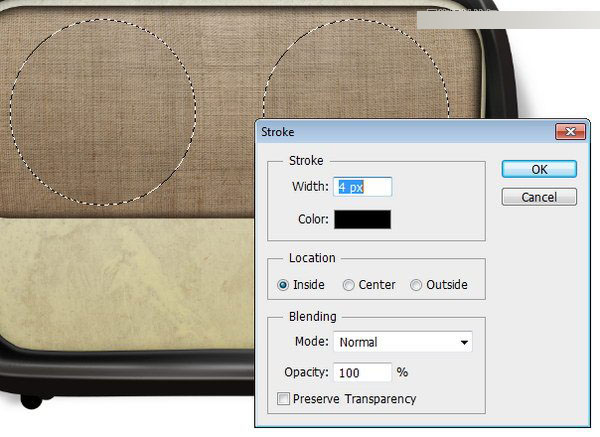This screenshot has height=437, width=600.
Task: Click the small black foot under the frame
Action: tap(31, 402)
